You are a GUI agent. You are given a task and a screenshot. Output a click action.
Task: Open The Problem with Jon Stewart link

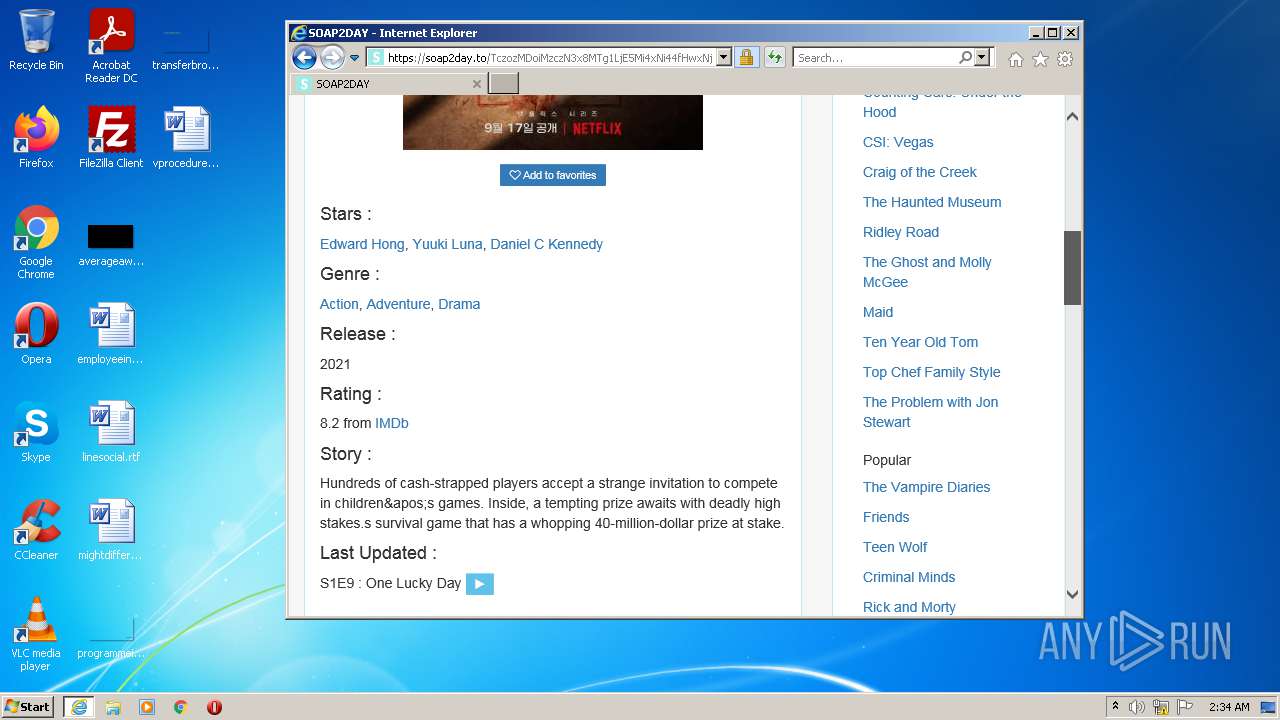point(930,412)
